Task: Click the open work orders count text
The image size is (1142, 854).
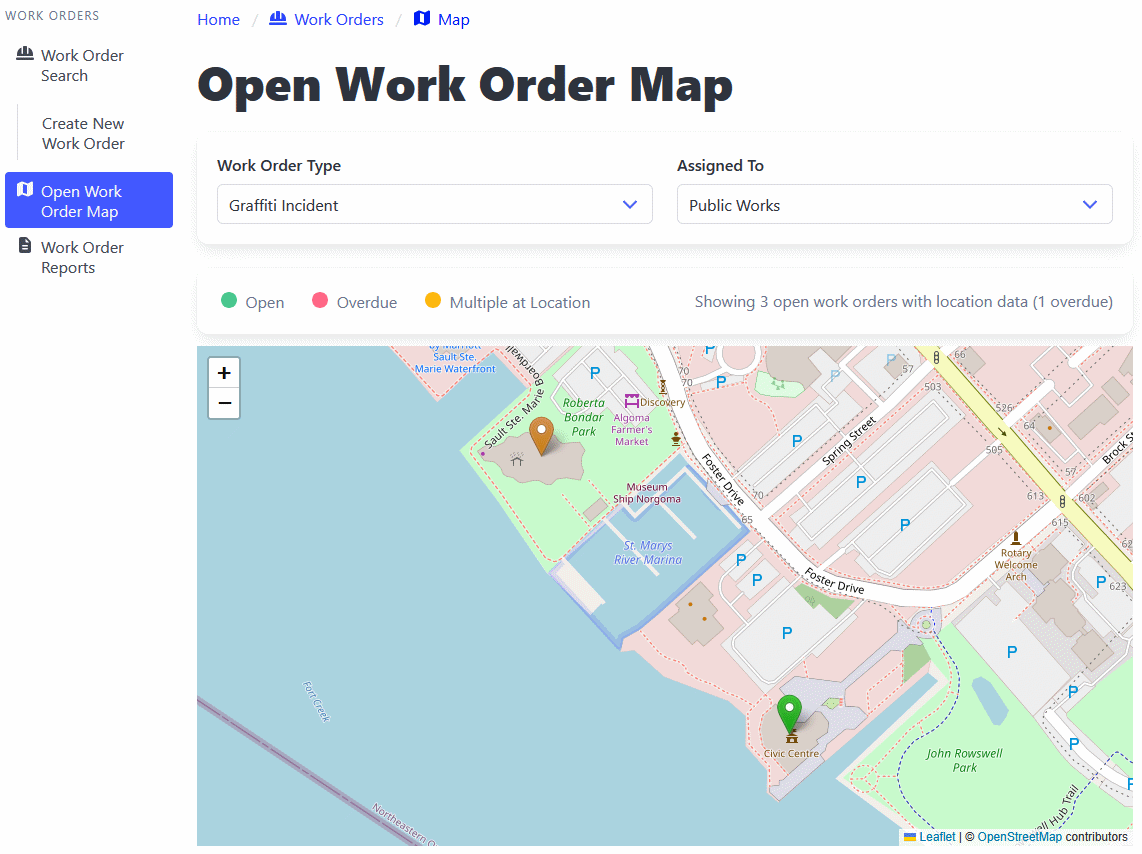Action: point(903,301)
